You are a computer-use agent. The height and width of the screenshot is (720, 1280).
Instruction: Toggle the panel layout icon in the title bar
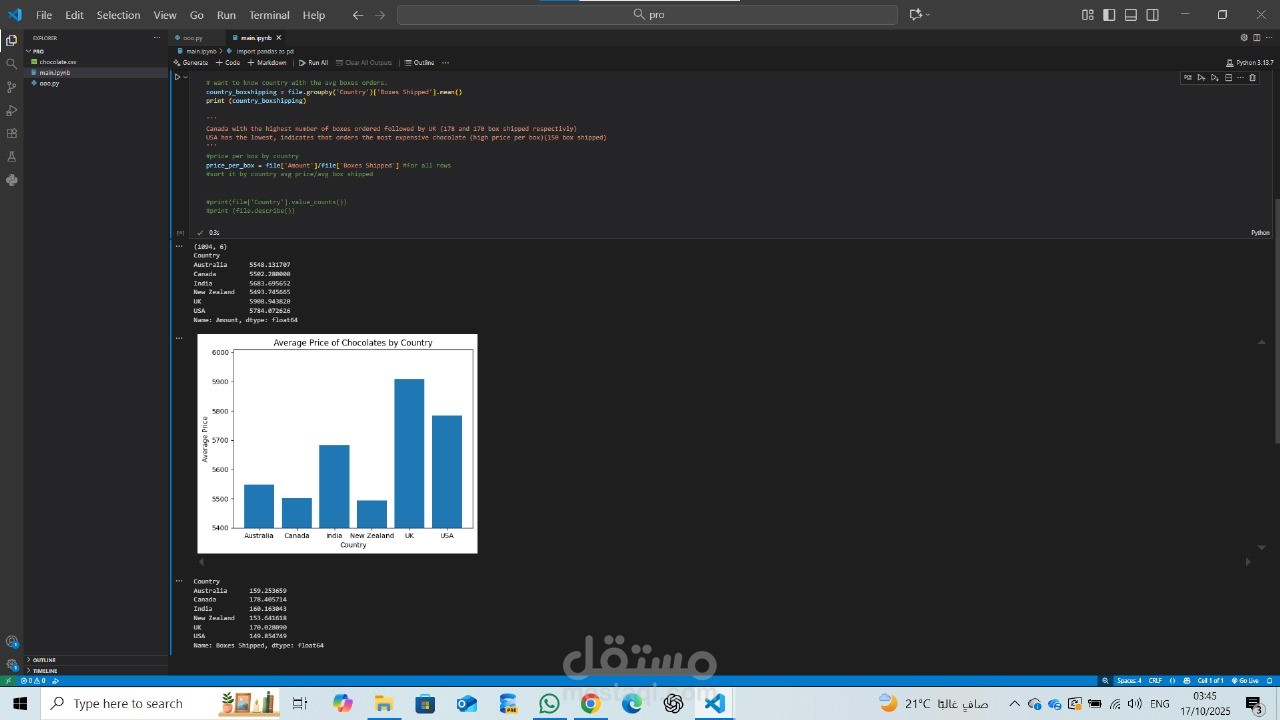[1129, 14]
